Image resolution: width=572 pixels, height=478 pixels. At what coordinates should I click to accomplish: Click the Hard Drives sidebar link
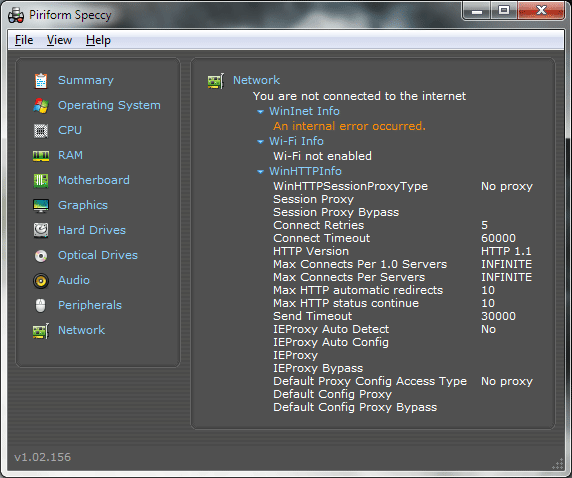point(92,230)
